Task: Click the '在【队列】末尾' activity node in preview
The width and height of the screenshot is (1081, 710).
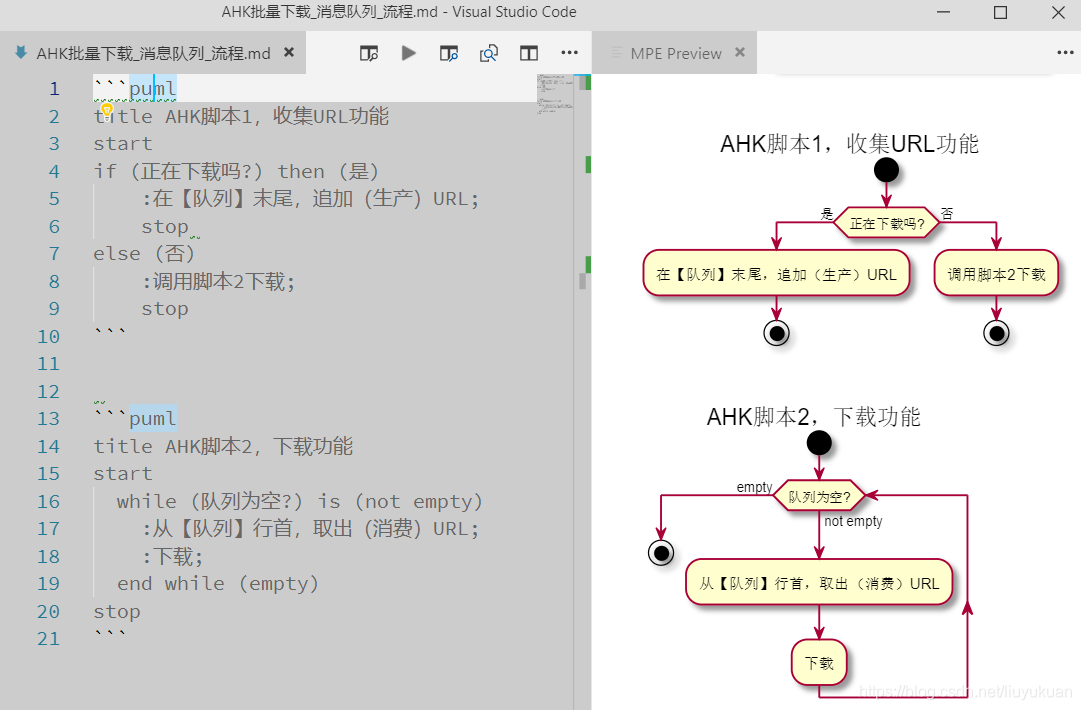Action: point(776,274)
